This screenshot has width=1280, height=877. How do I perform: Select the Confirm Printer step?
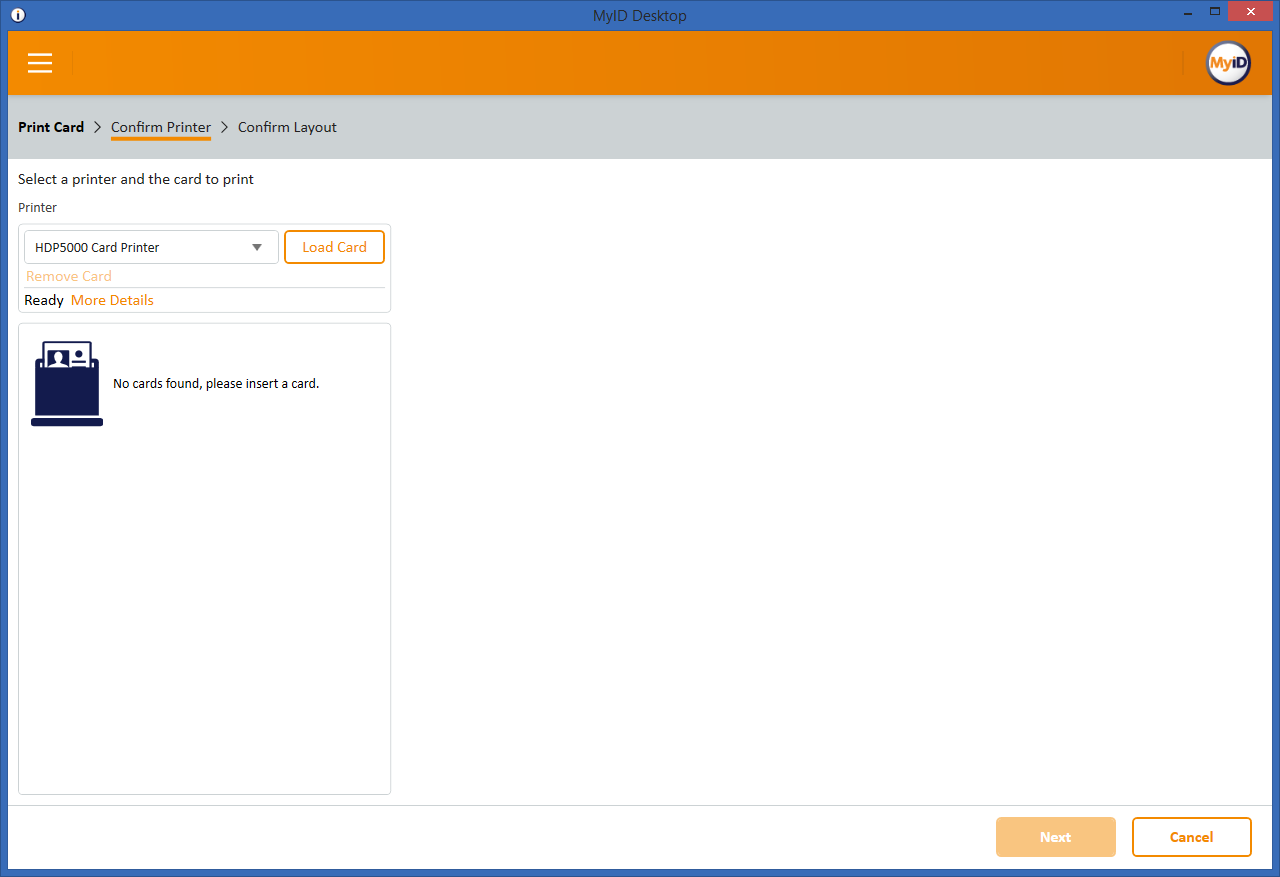(161, 127)
